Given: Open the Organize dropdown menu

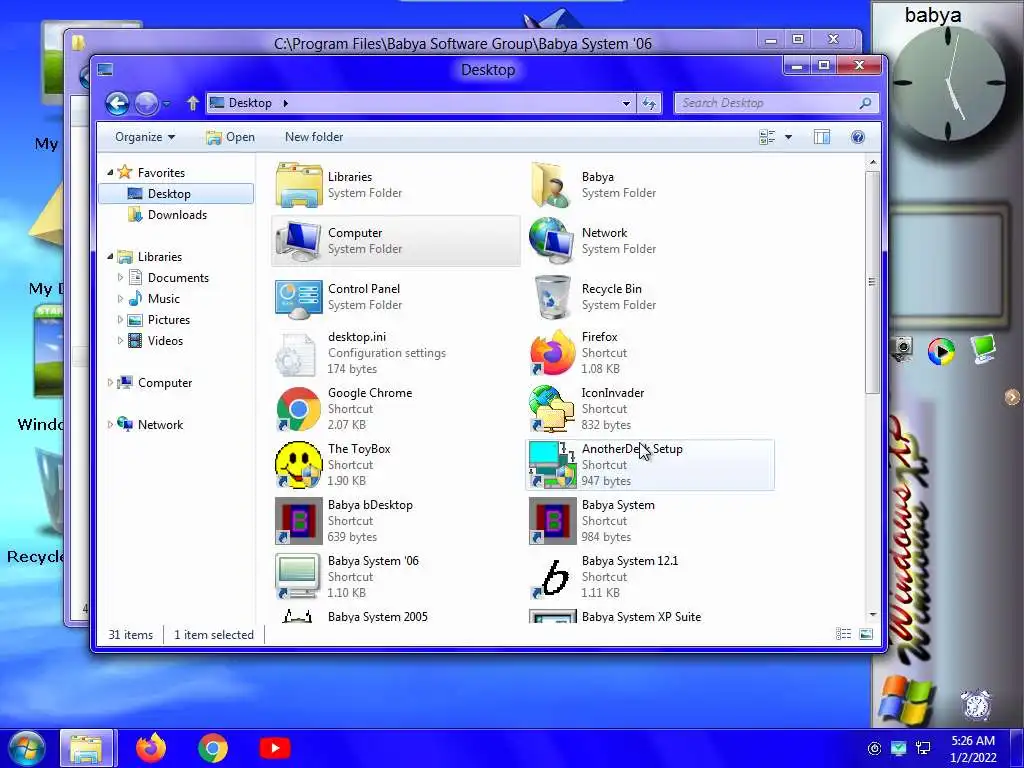Looking at the screenshot, I should click(145, 137).
